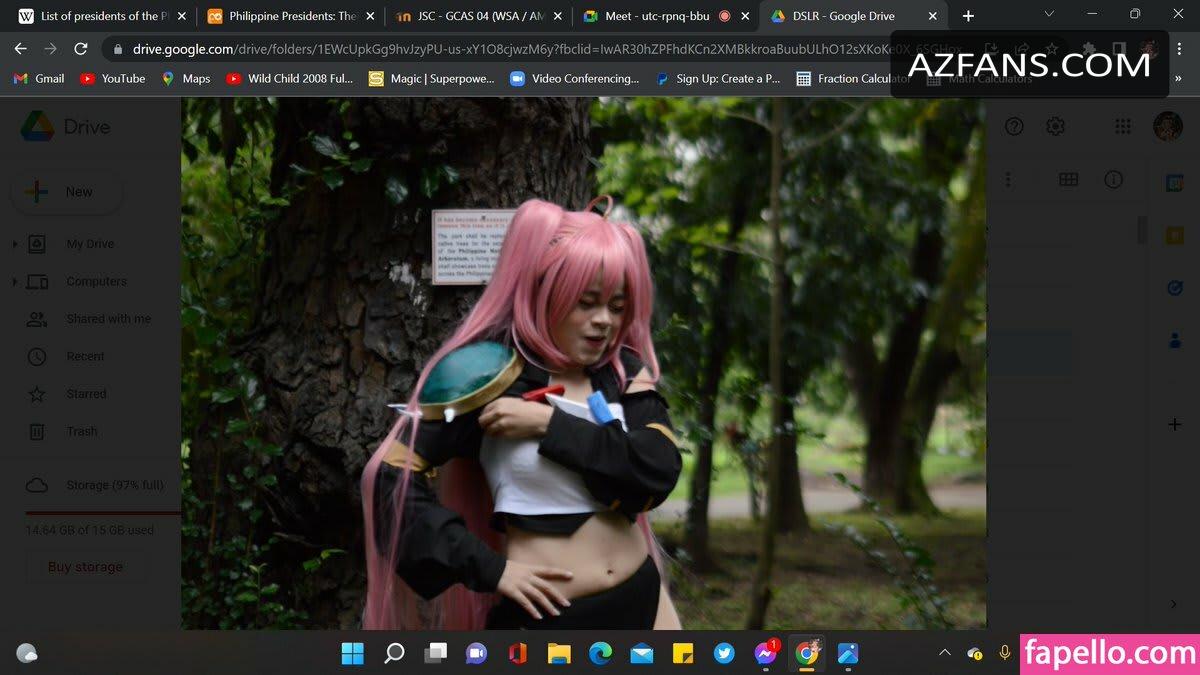Show hidden system tray icons
1200x675 pixels.
click(944, 653)
